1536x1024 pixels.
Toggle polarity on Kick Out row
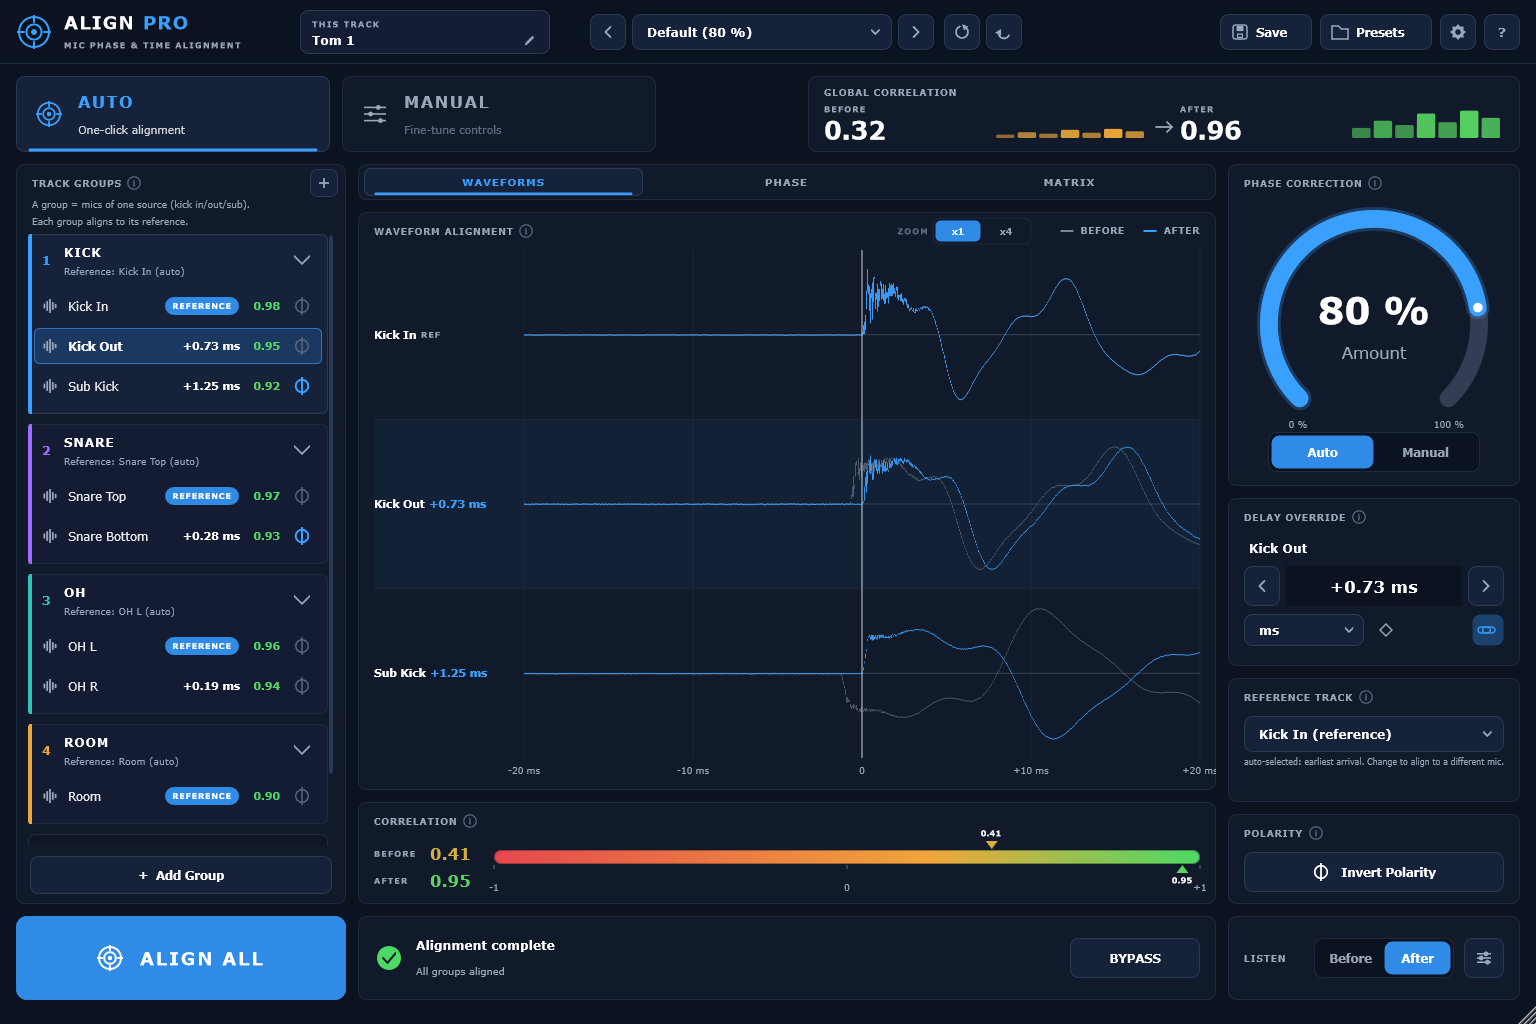(302, 346)
